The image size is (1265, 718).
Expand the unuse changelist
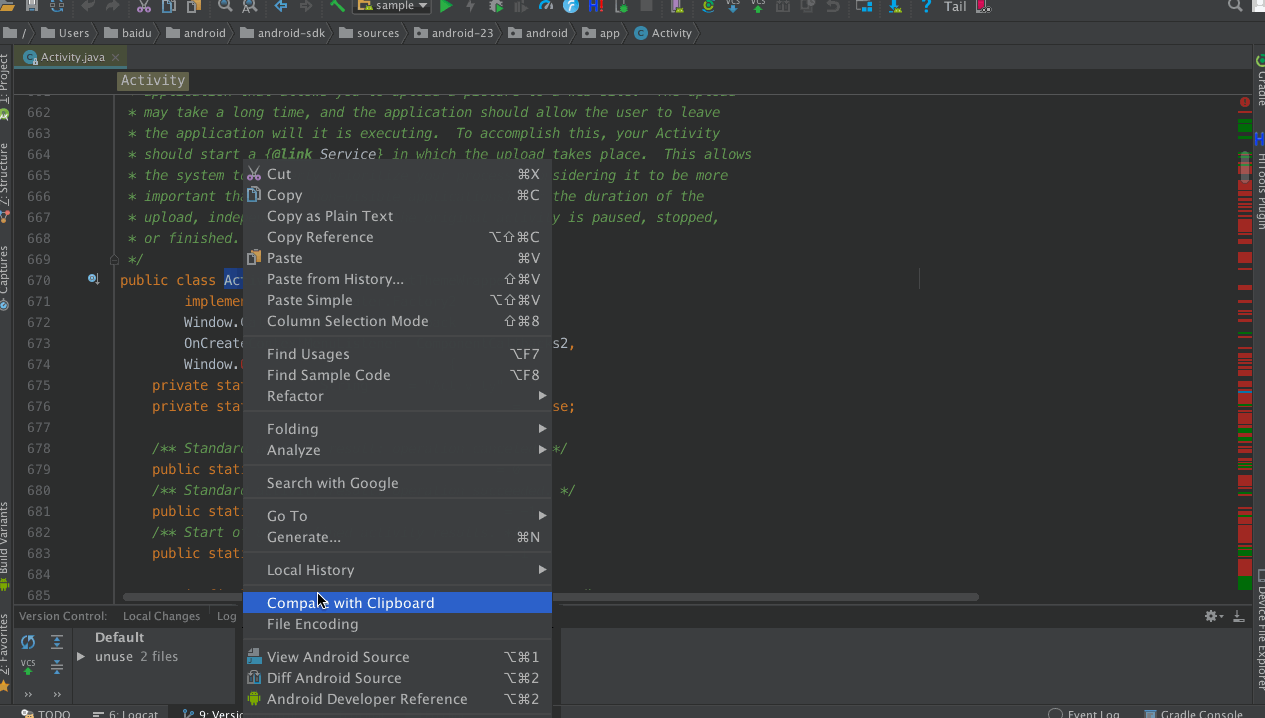[x=81, y=657]
